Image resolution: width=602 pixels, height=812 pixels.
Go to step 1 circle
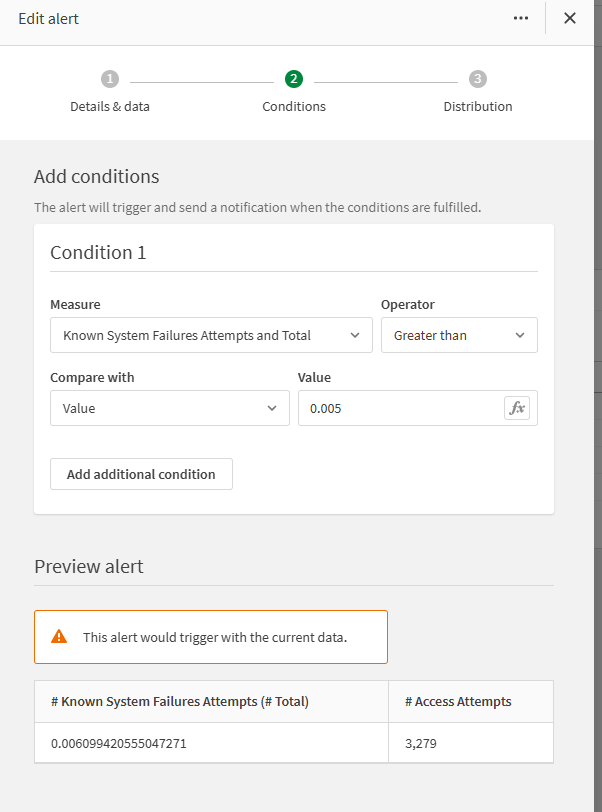110,79
